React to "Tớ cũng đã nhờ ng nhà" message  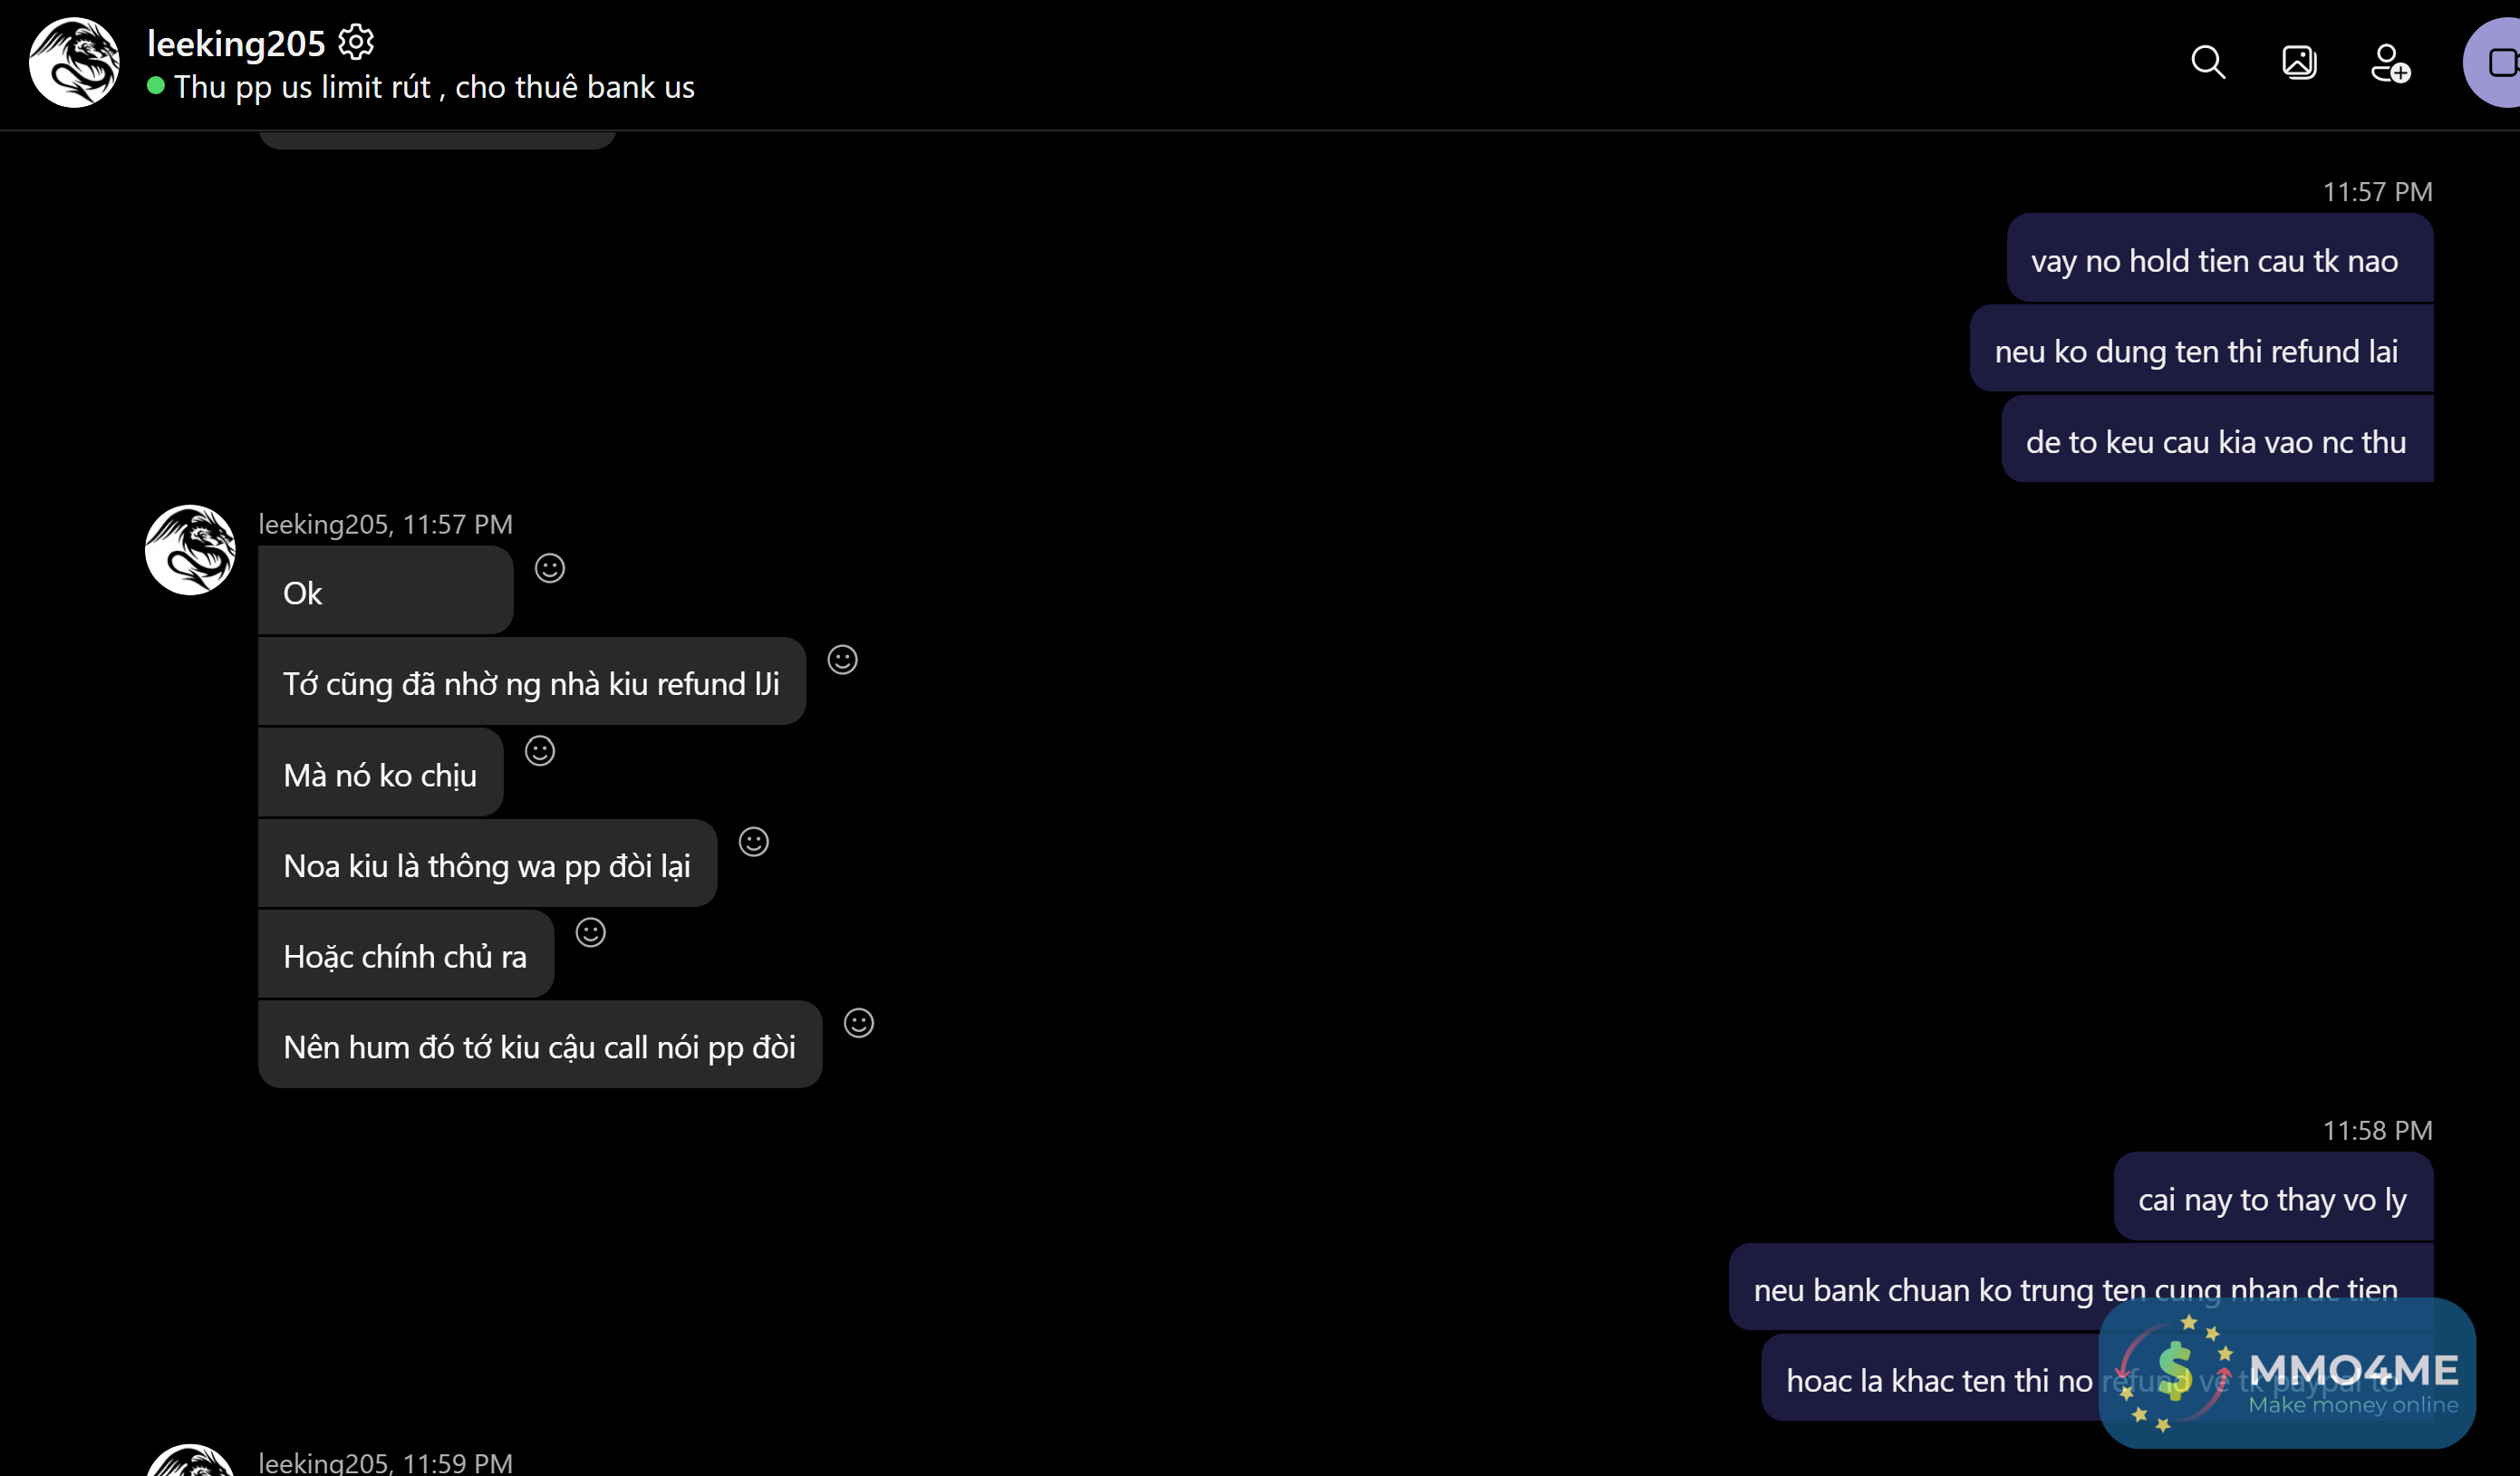click(x=843, y=660)
